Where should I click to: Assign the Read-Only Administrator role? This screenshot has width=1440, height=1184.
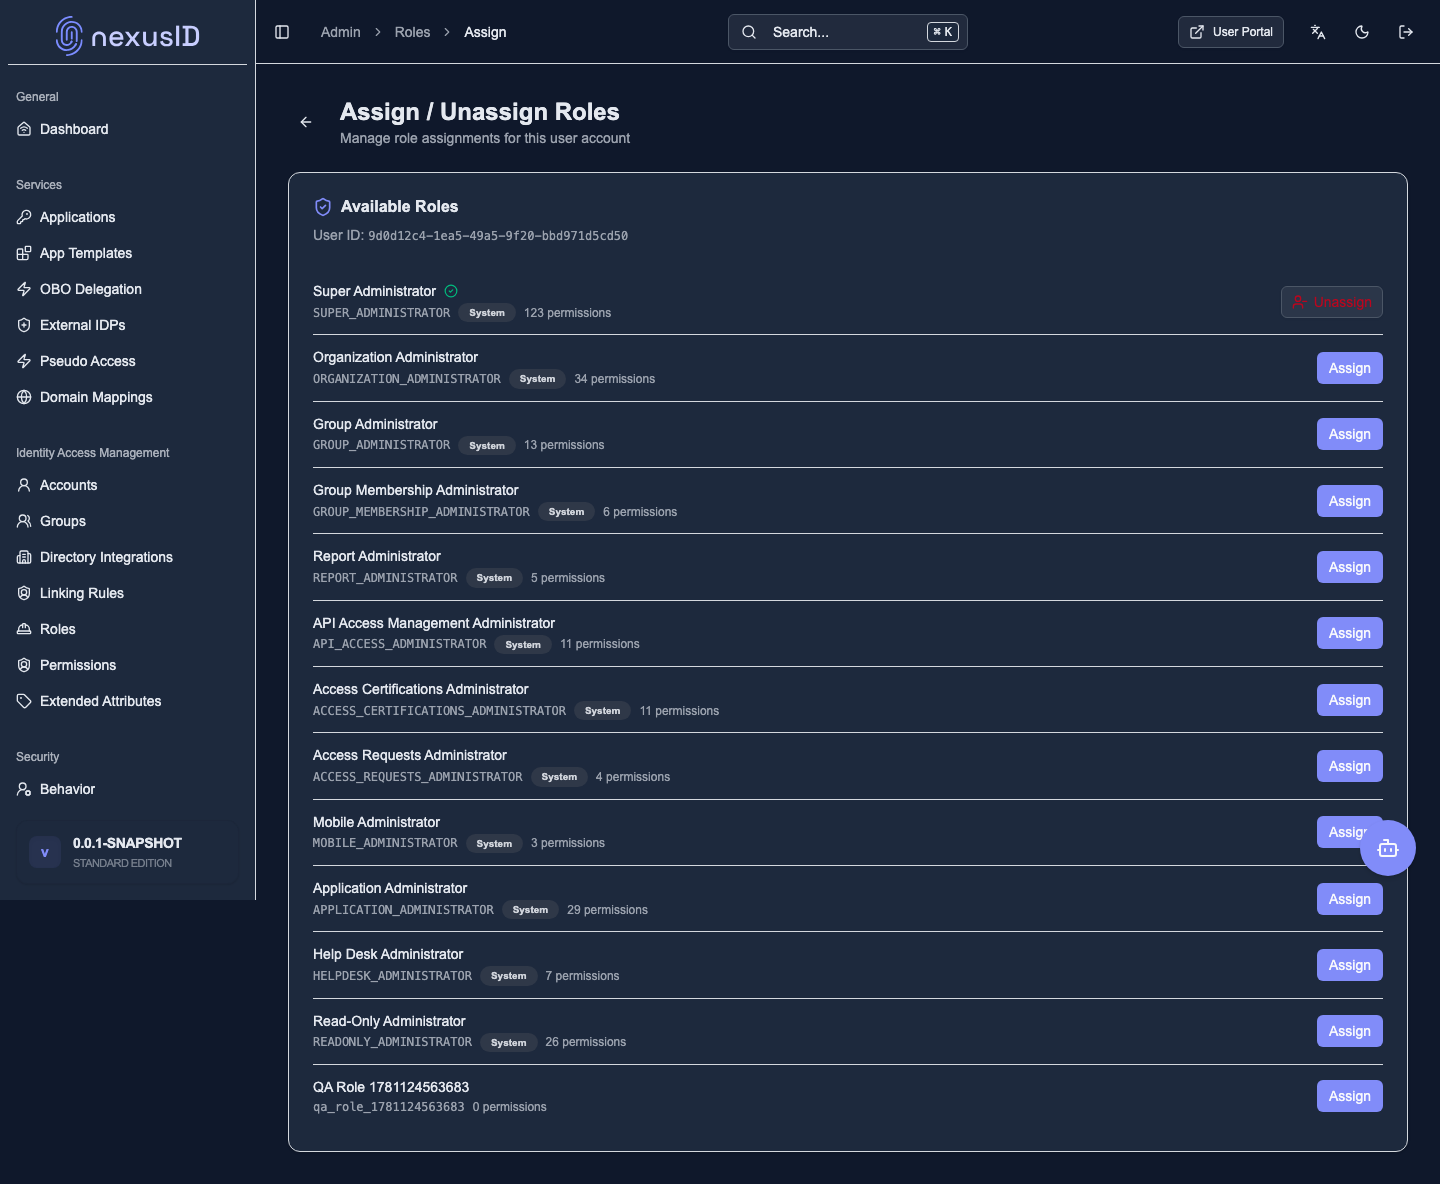coord(1350,1031)
